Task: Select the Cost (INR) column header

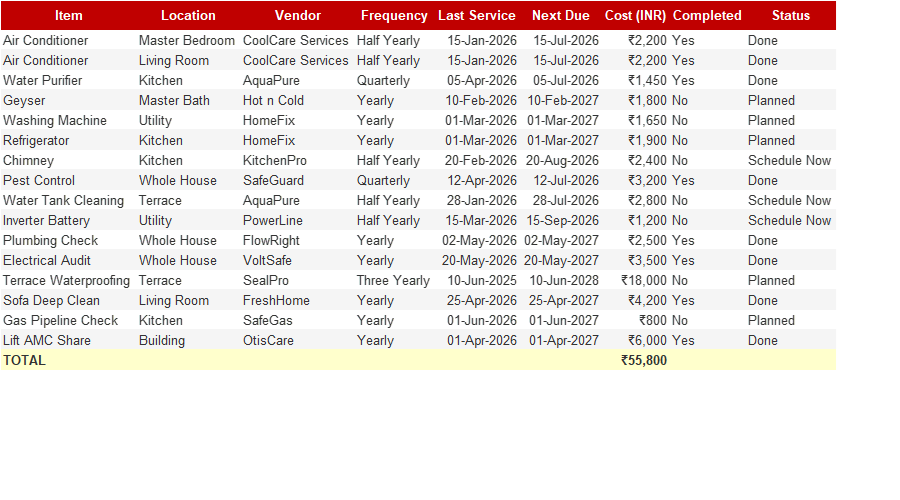Action: [x=635, y=15]
